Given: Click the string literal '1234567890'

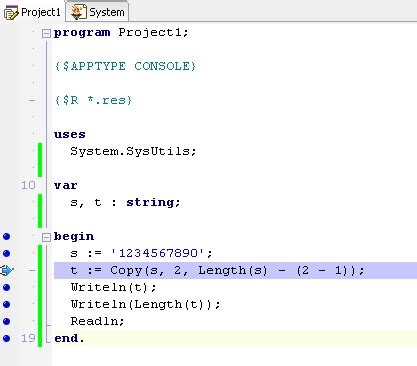Looking at the screenshot, I should point(158,253).
